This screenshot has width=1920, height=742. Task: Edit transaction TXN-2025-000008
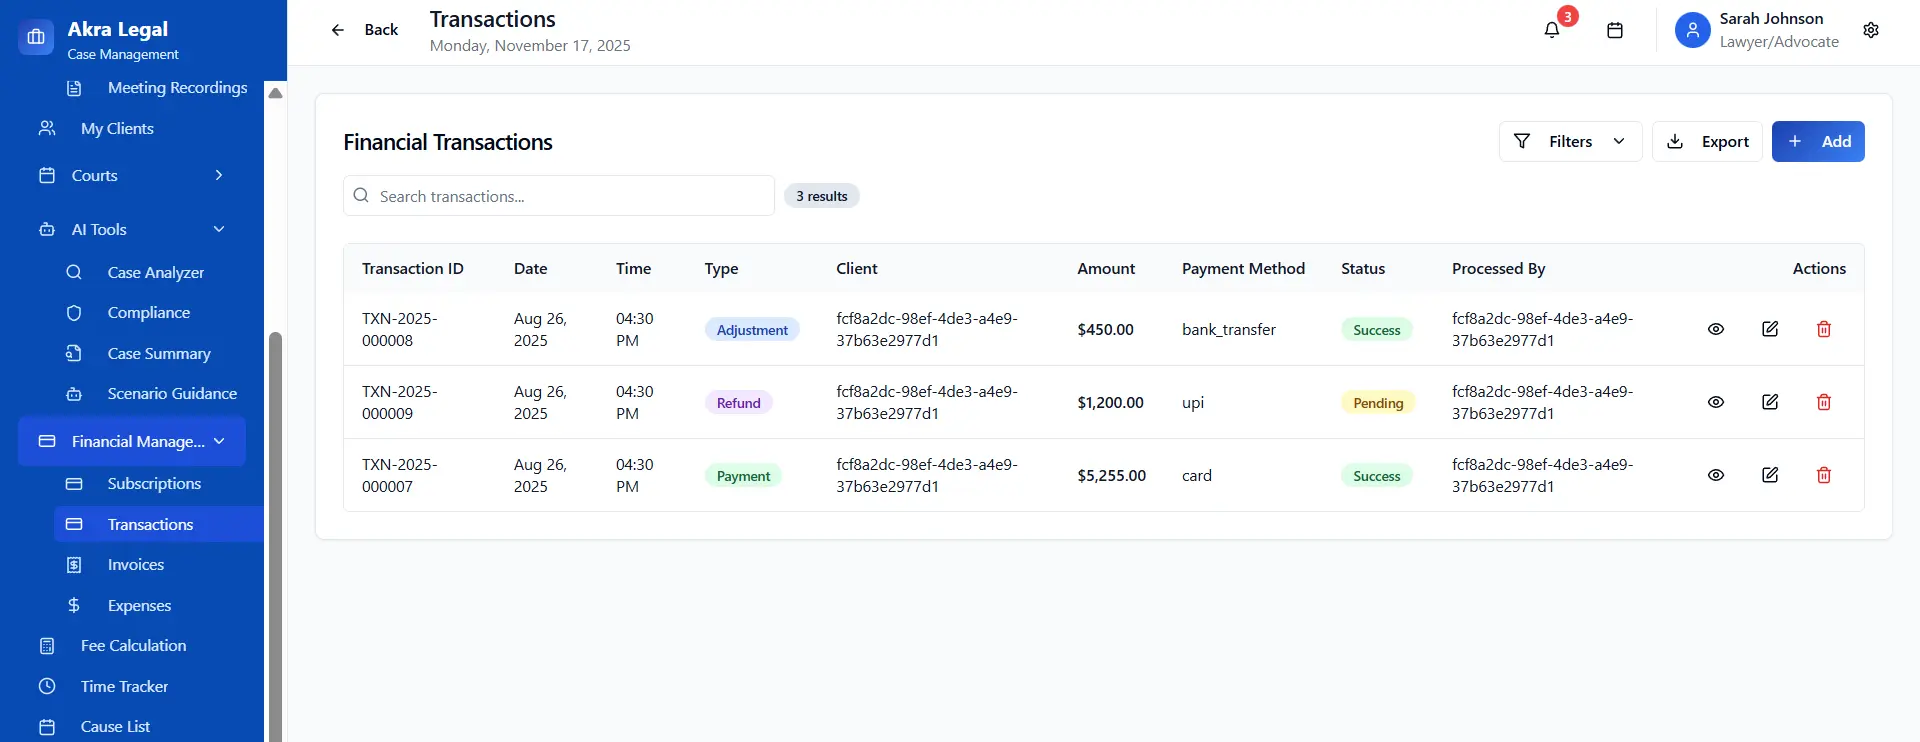click(x=1769, y=329)
